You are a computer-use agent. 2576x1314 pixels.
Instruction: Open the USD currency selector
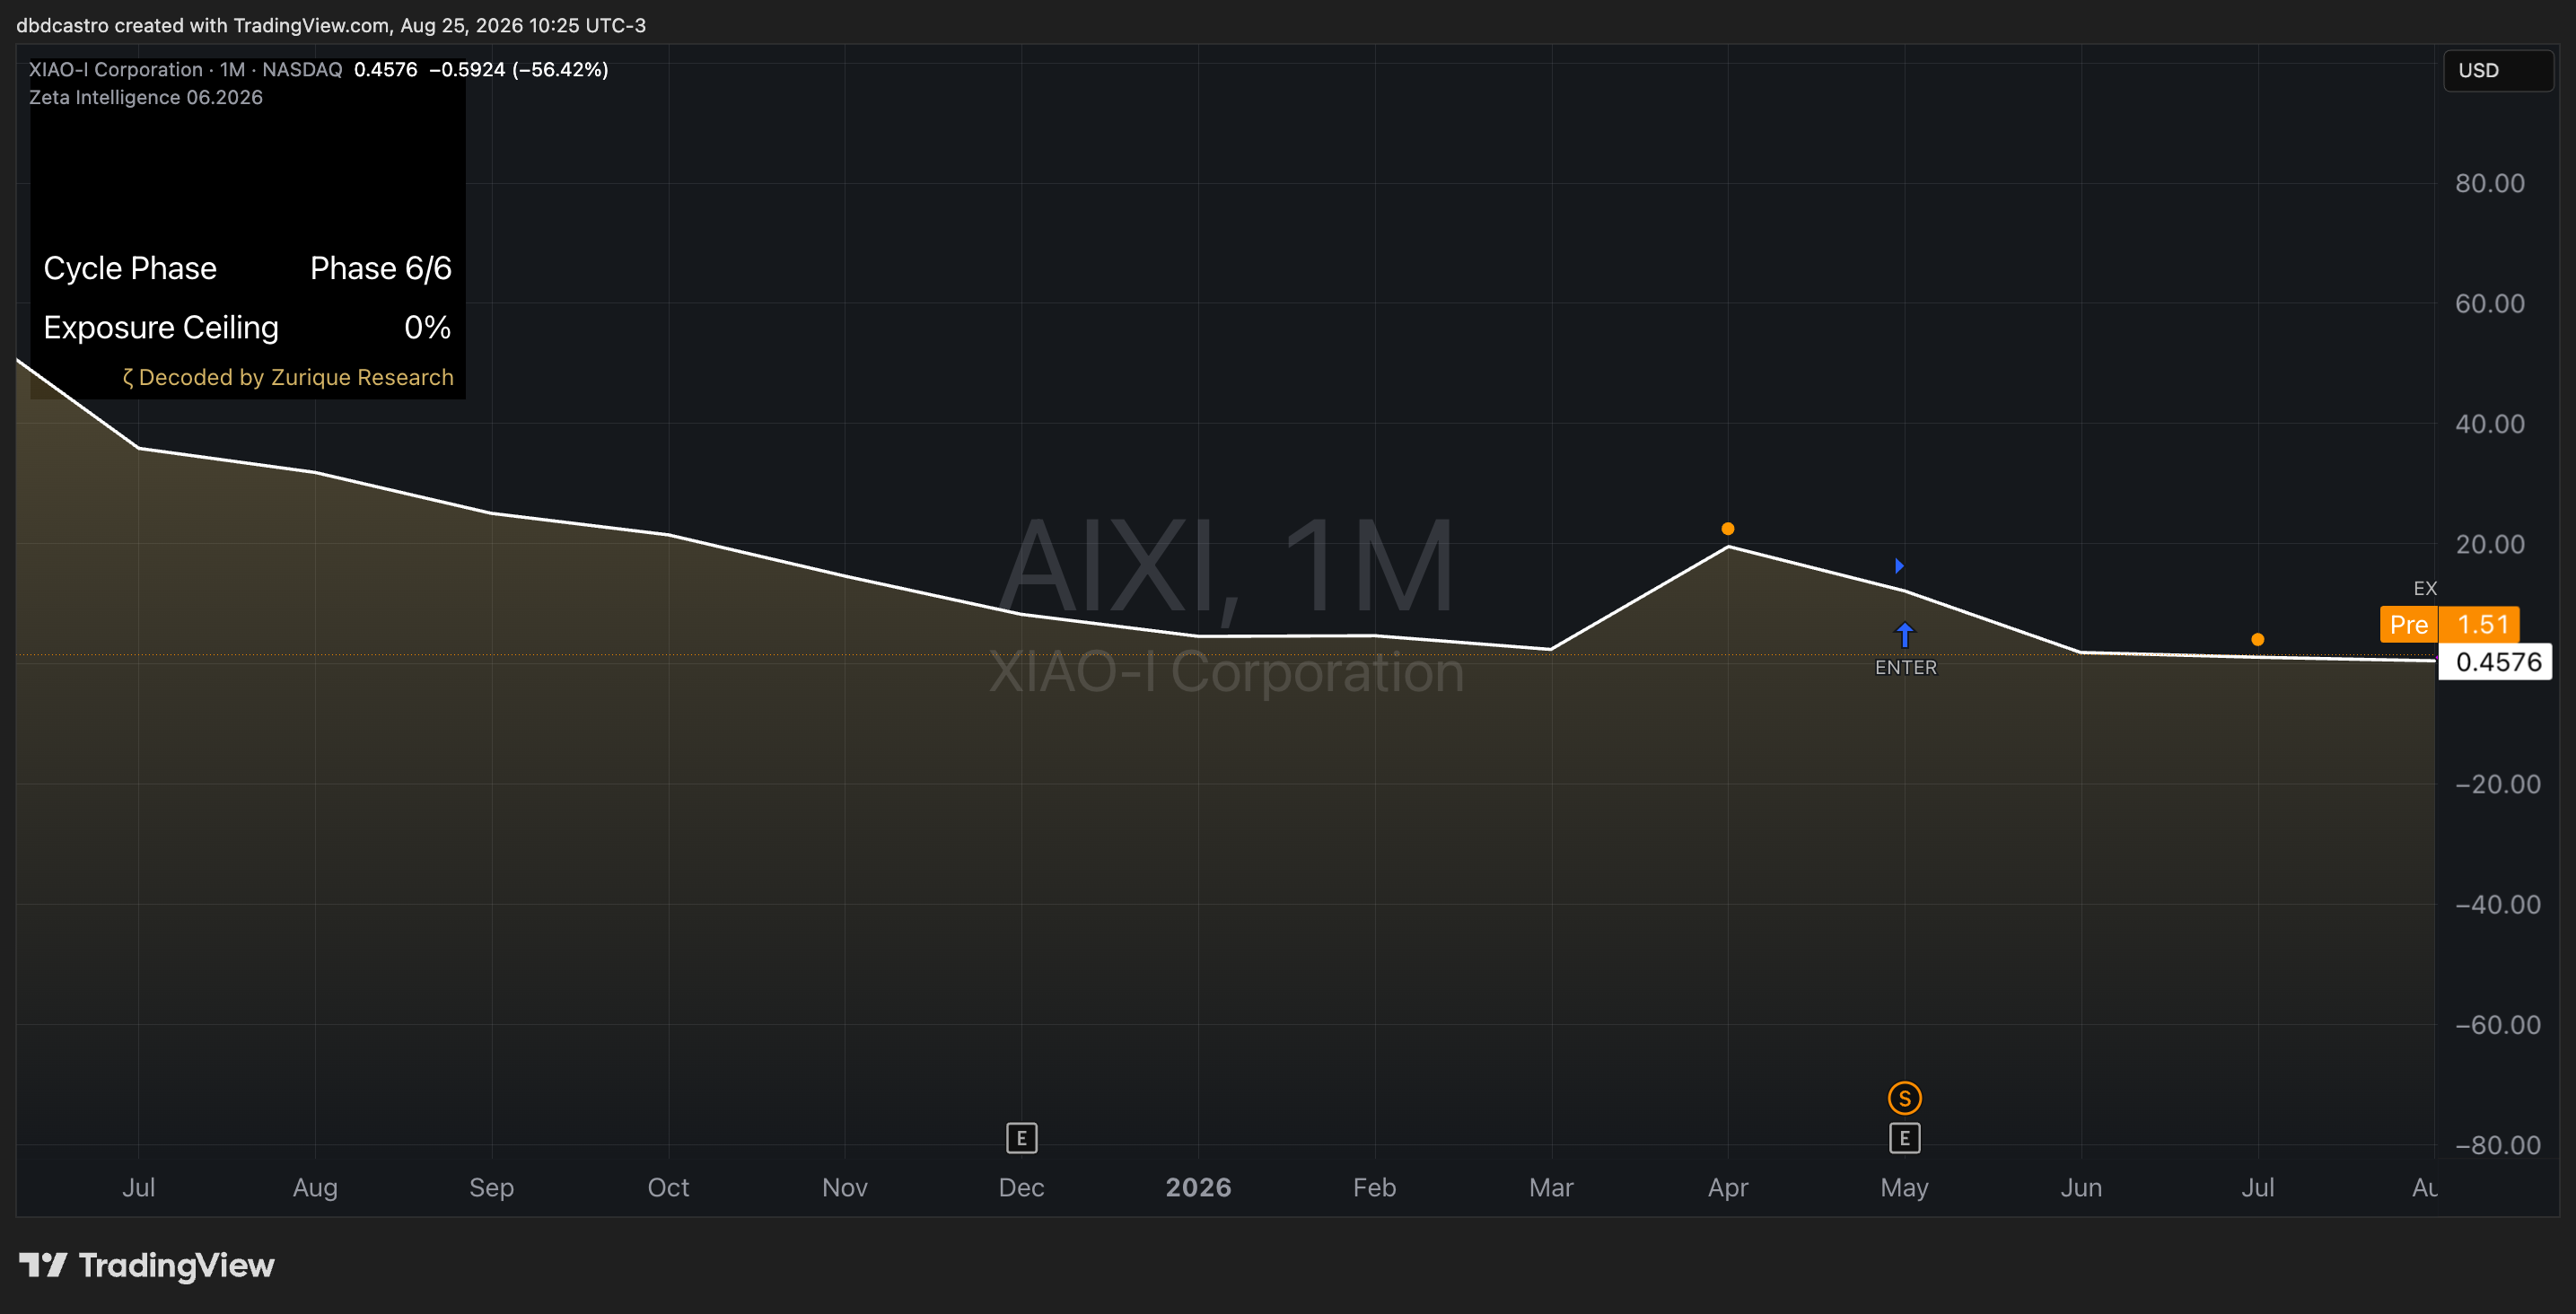click(x=2497, y=70)
